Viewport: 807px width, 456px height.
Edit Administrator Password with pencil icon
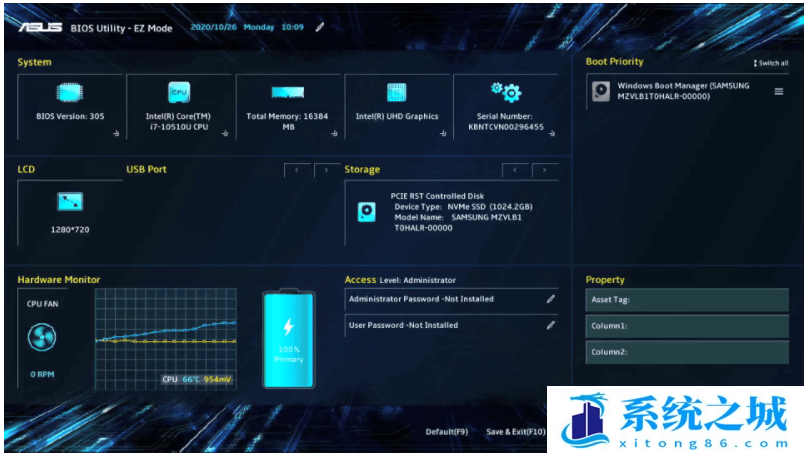pyautogui.click(x=550, y=299)
